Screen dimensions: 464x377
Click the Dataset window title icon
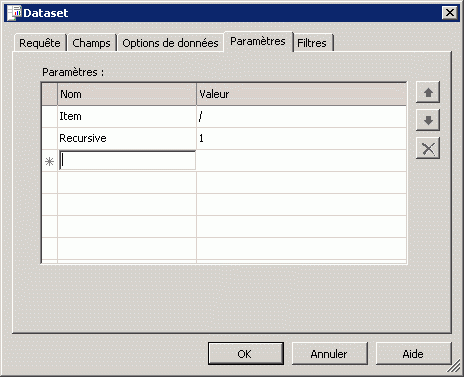[14, 13]
